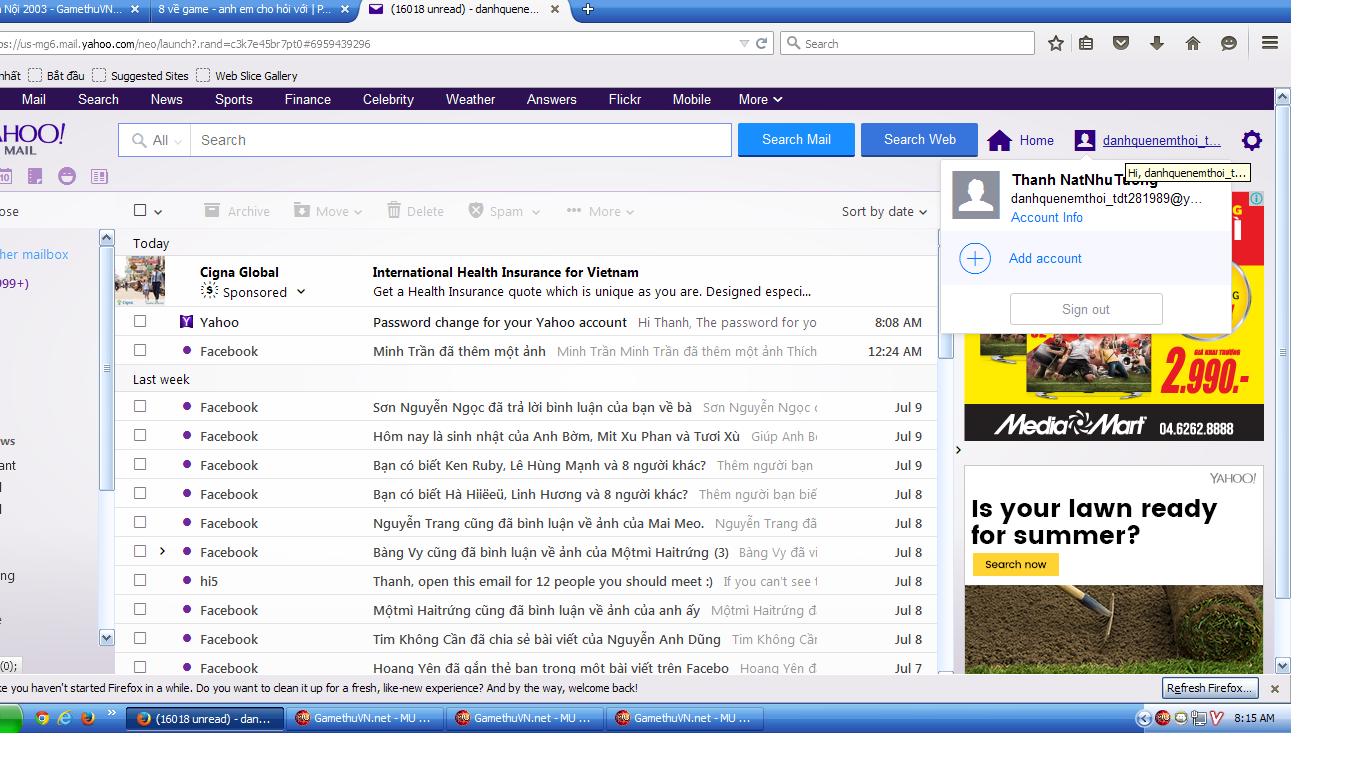
Task: Check the Sơn Nguyễn Ngọc email
Action: point(140,406)
